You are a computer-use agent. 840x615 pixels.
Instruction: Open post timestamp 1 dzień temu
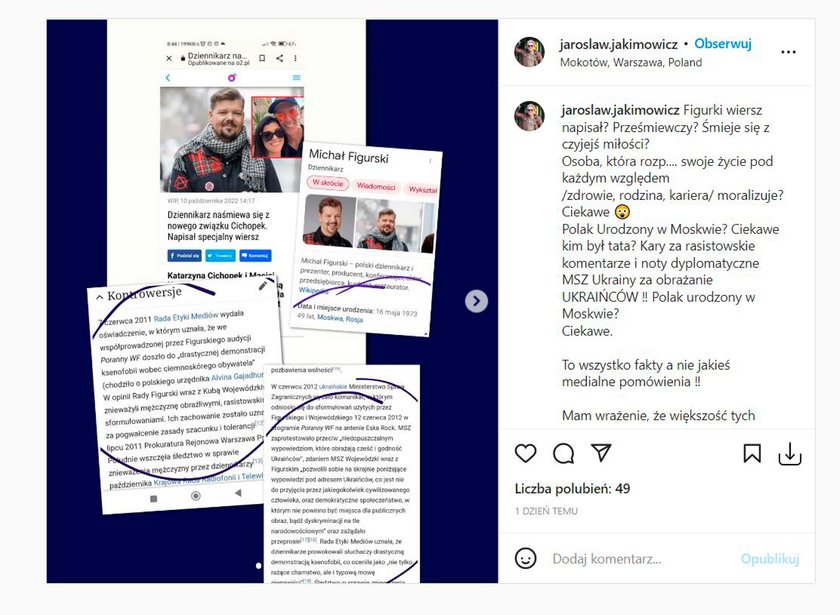point(546,511)
